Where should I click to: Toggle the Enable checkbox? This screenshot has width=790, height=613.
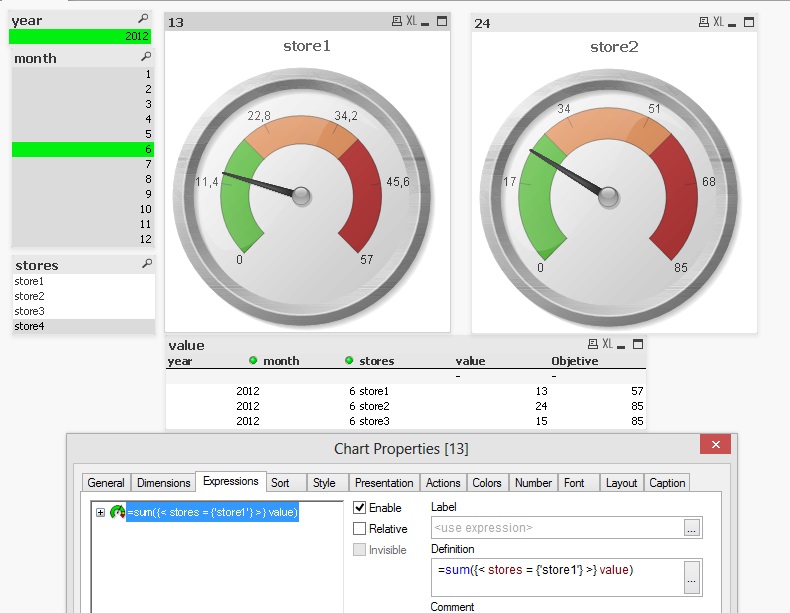[361, 508]
